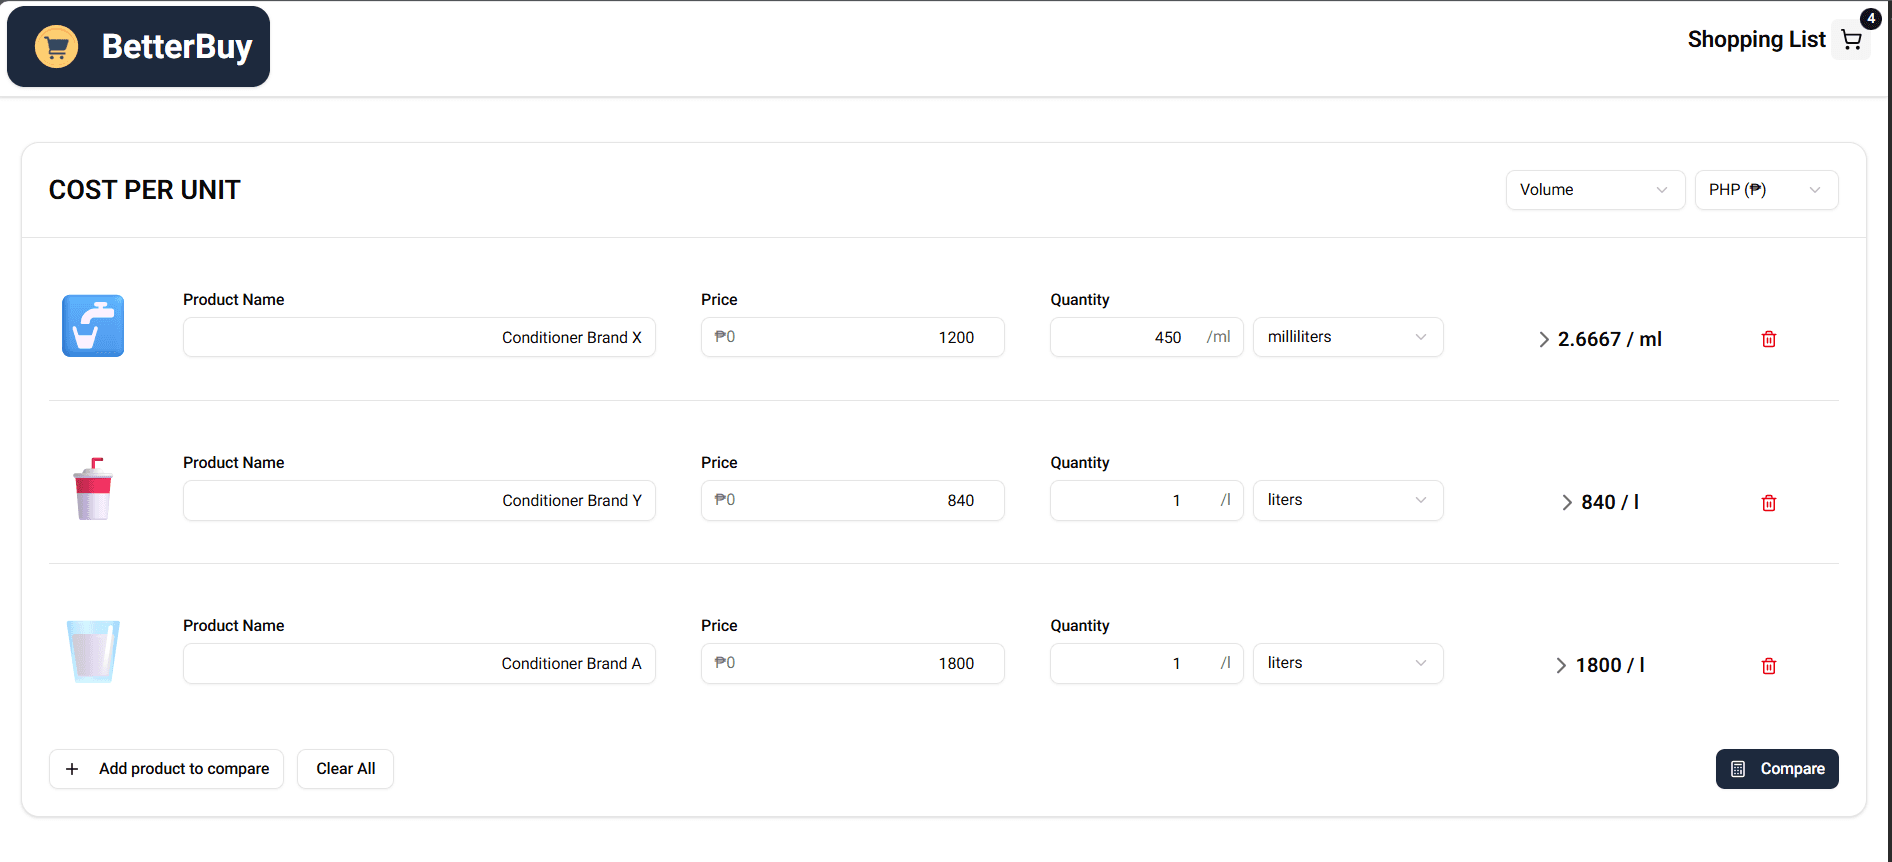Viewport: 1892px width, 862px height.
Task: Click Brand A quantity field
Action: click(x=1146, y=663)
